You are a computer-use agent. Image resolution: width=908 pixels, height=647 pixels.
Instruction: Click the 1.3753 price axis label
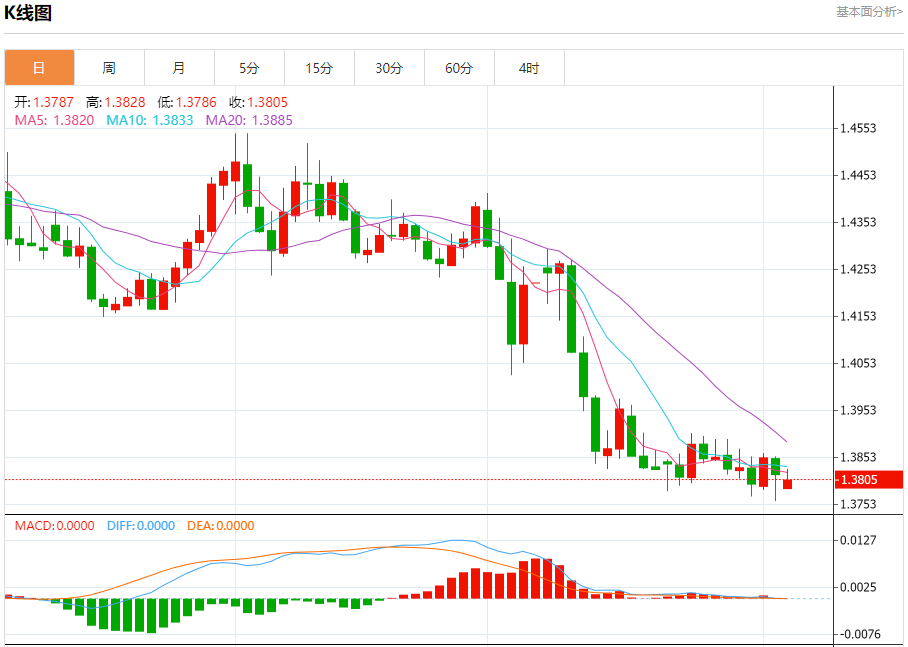click(858, 504)
